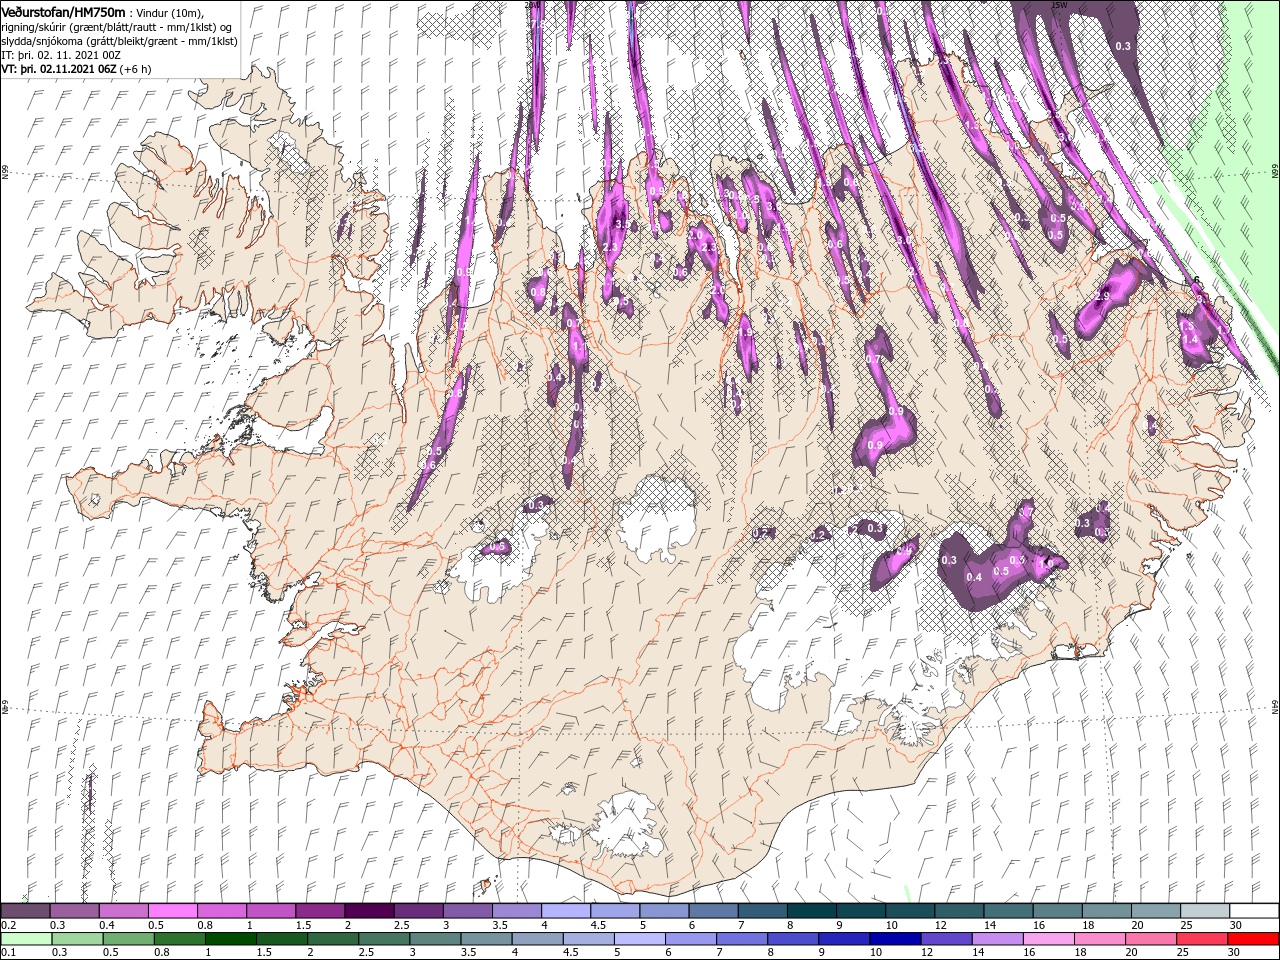Select the VT valid time line in header
This screenshot has width=1280, height=960.
coord(76,69)
